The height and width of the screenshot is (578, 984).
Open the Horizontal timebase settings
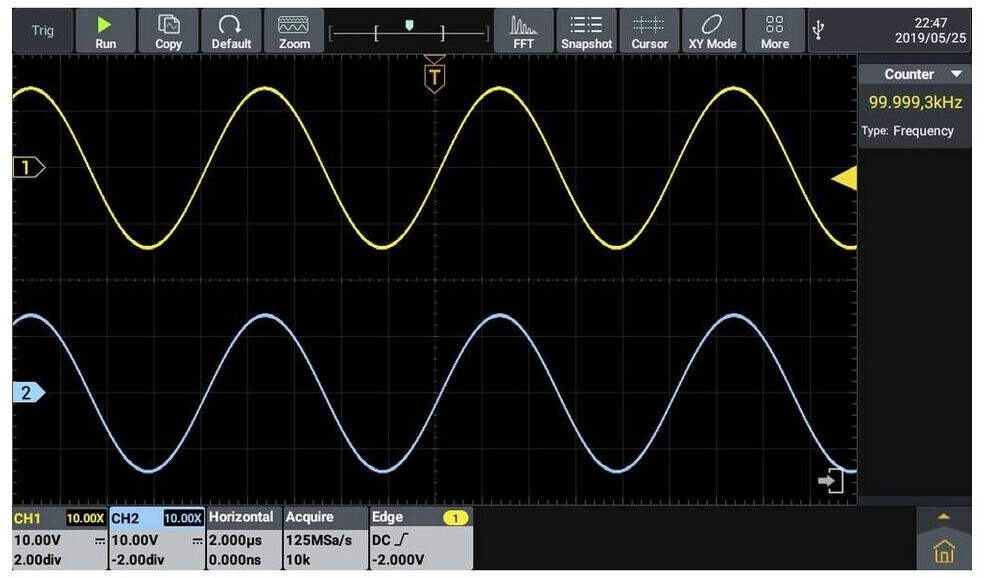click(x=240, y=538)
